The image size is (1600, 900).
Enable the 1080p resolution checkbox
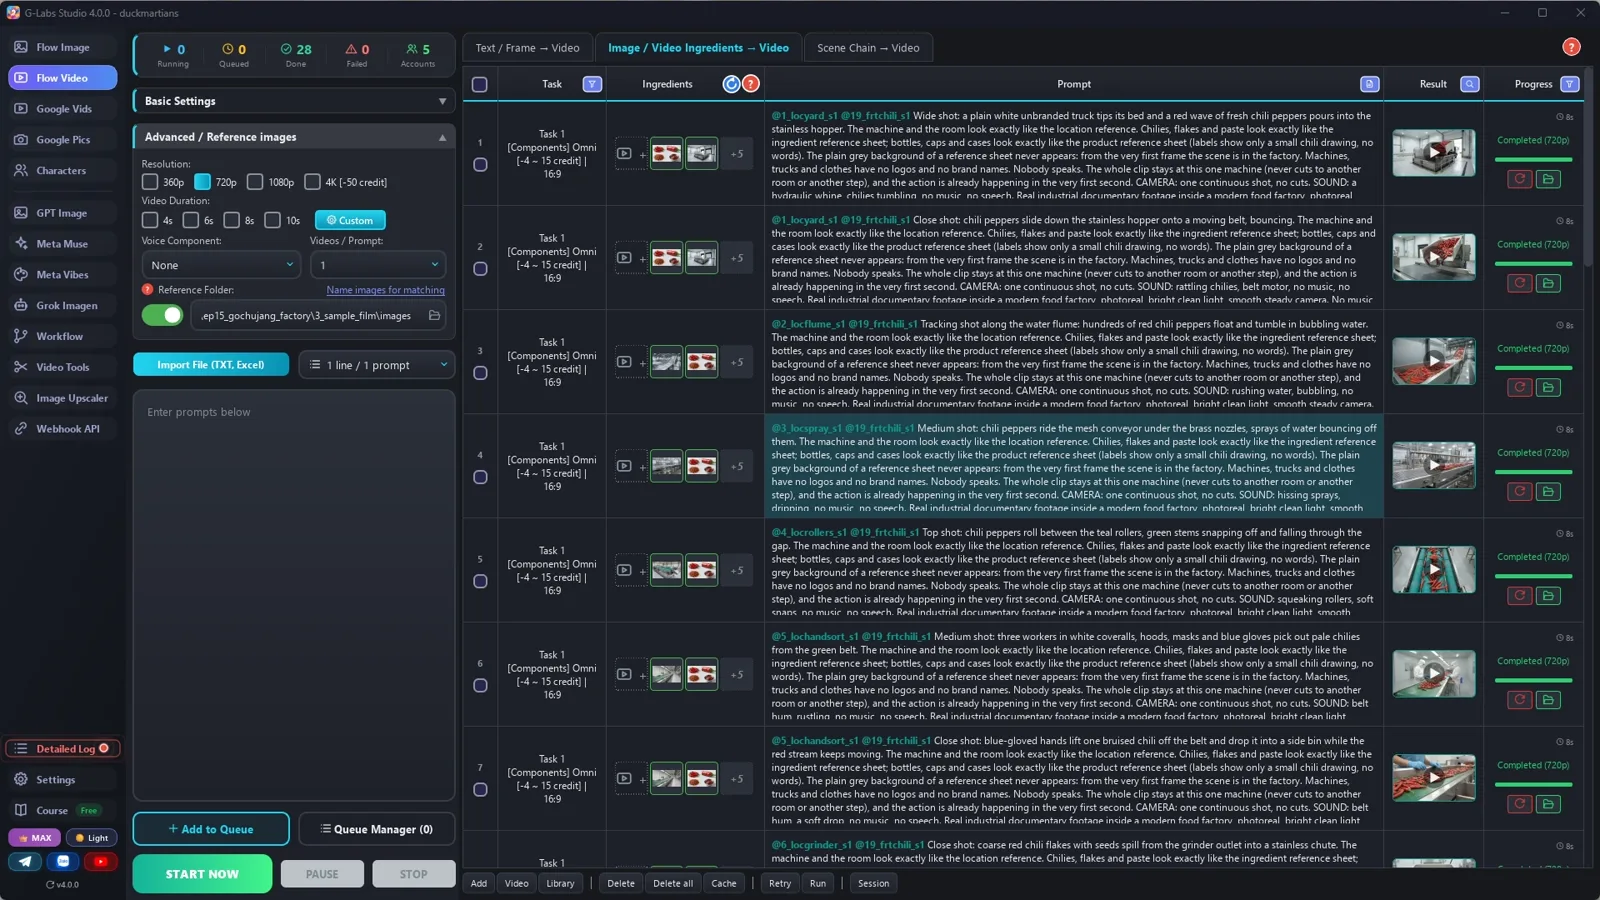pos(255,182)
